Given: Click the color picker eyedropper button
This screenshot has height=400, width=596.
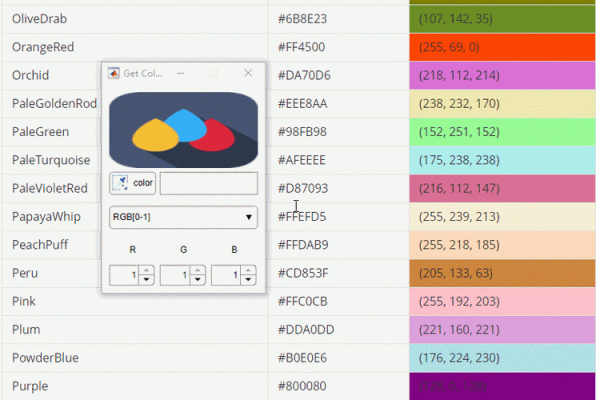Looking at the screenshot, I should coord(132,183).
